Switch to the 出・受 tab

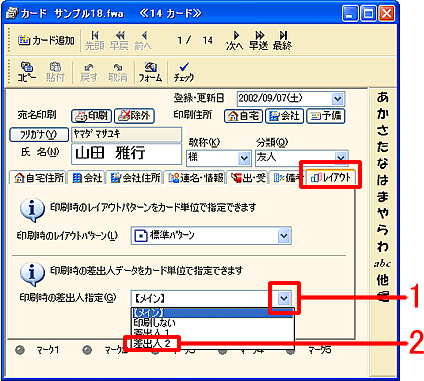pyautogui.click(x=248, y=178)
